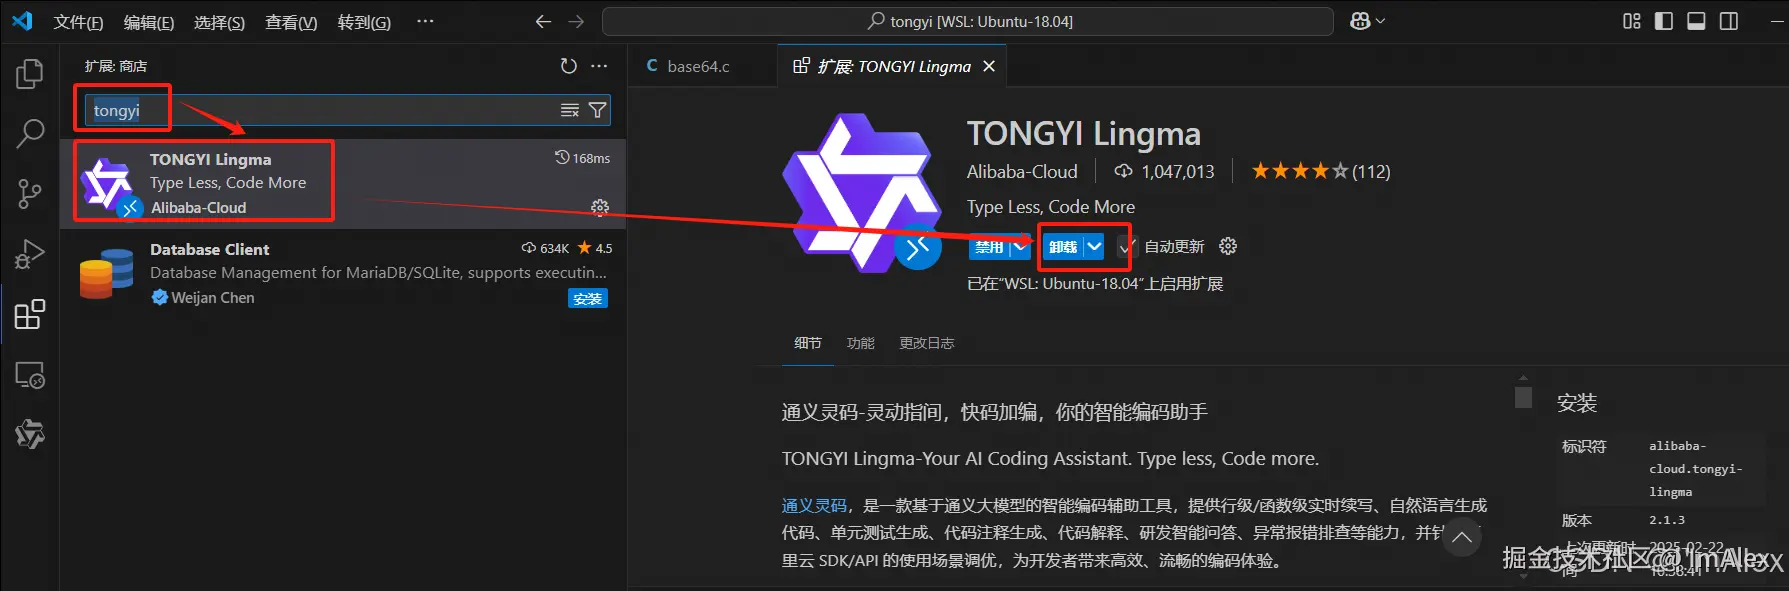The height and width of the screenshot is (591, 1789).
Task: Switch to the Details tab
Action: pyautogui.click(x=808, y=343)
